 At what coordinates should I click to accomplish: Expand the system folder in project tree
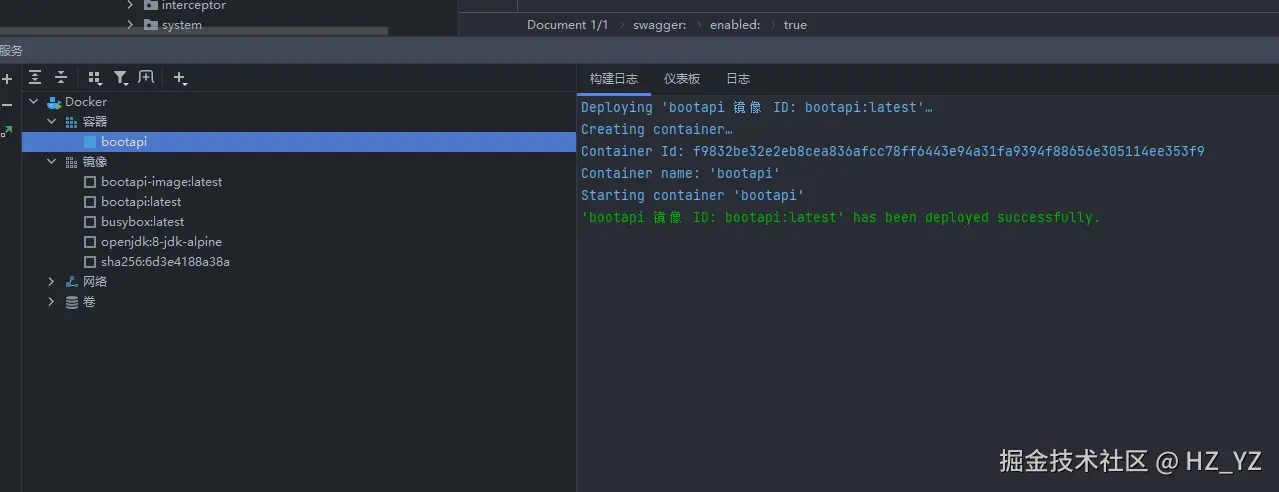point(130,25)
